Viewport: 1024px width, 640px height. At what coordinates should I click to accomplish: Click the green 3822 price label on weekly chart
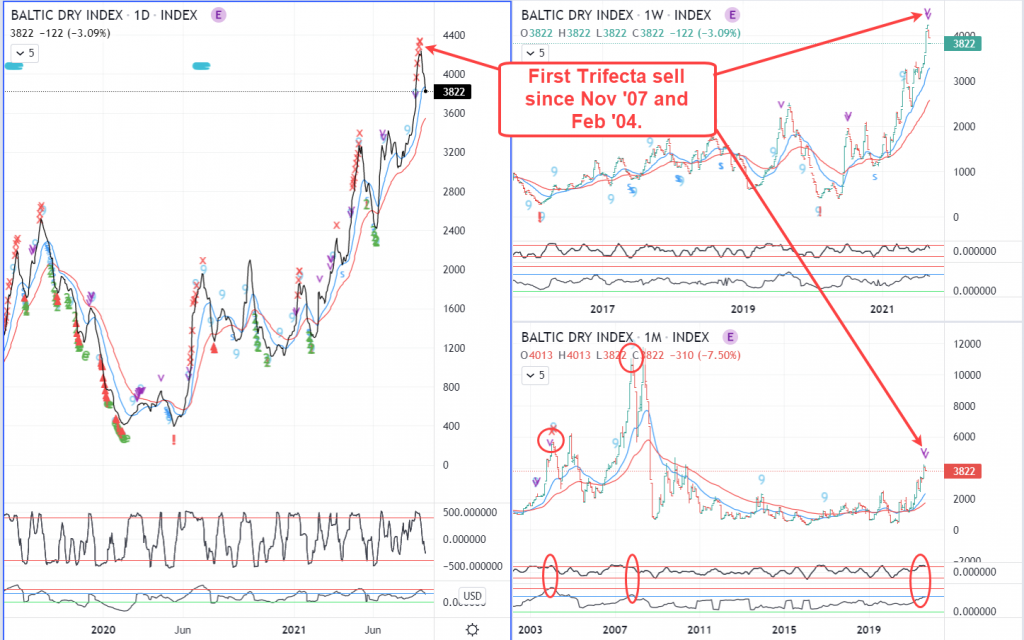963,44
